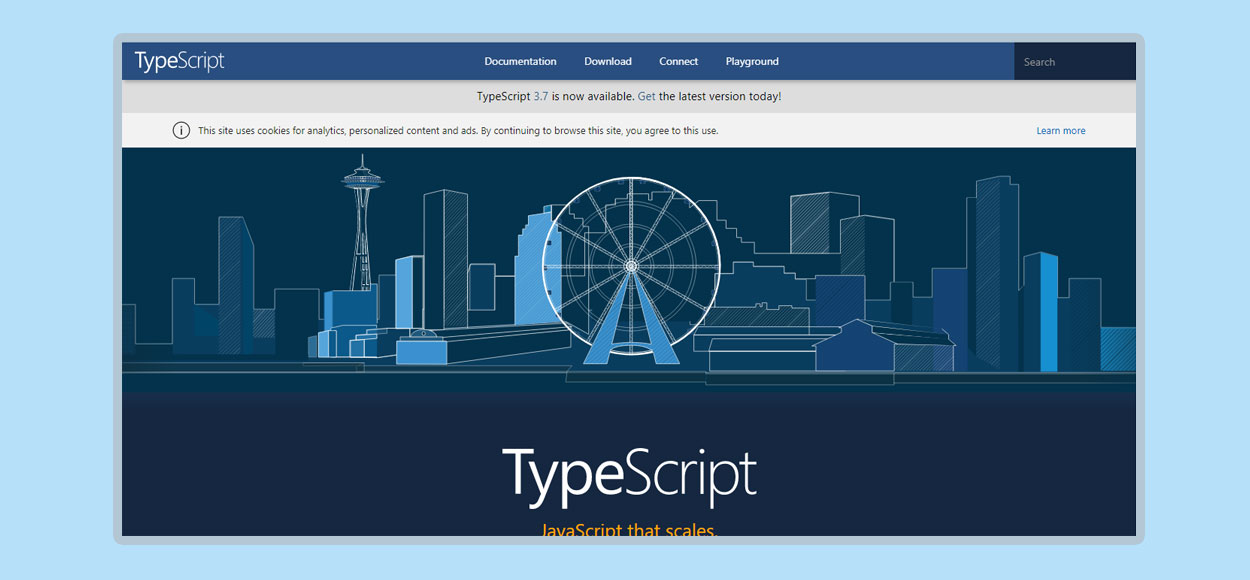
Task: Click the Ferris wheel in the hero illustration
Action: point(631,268)
